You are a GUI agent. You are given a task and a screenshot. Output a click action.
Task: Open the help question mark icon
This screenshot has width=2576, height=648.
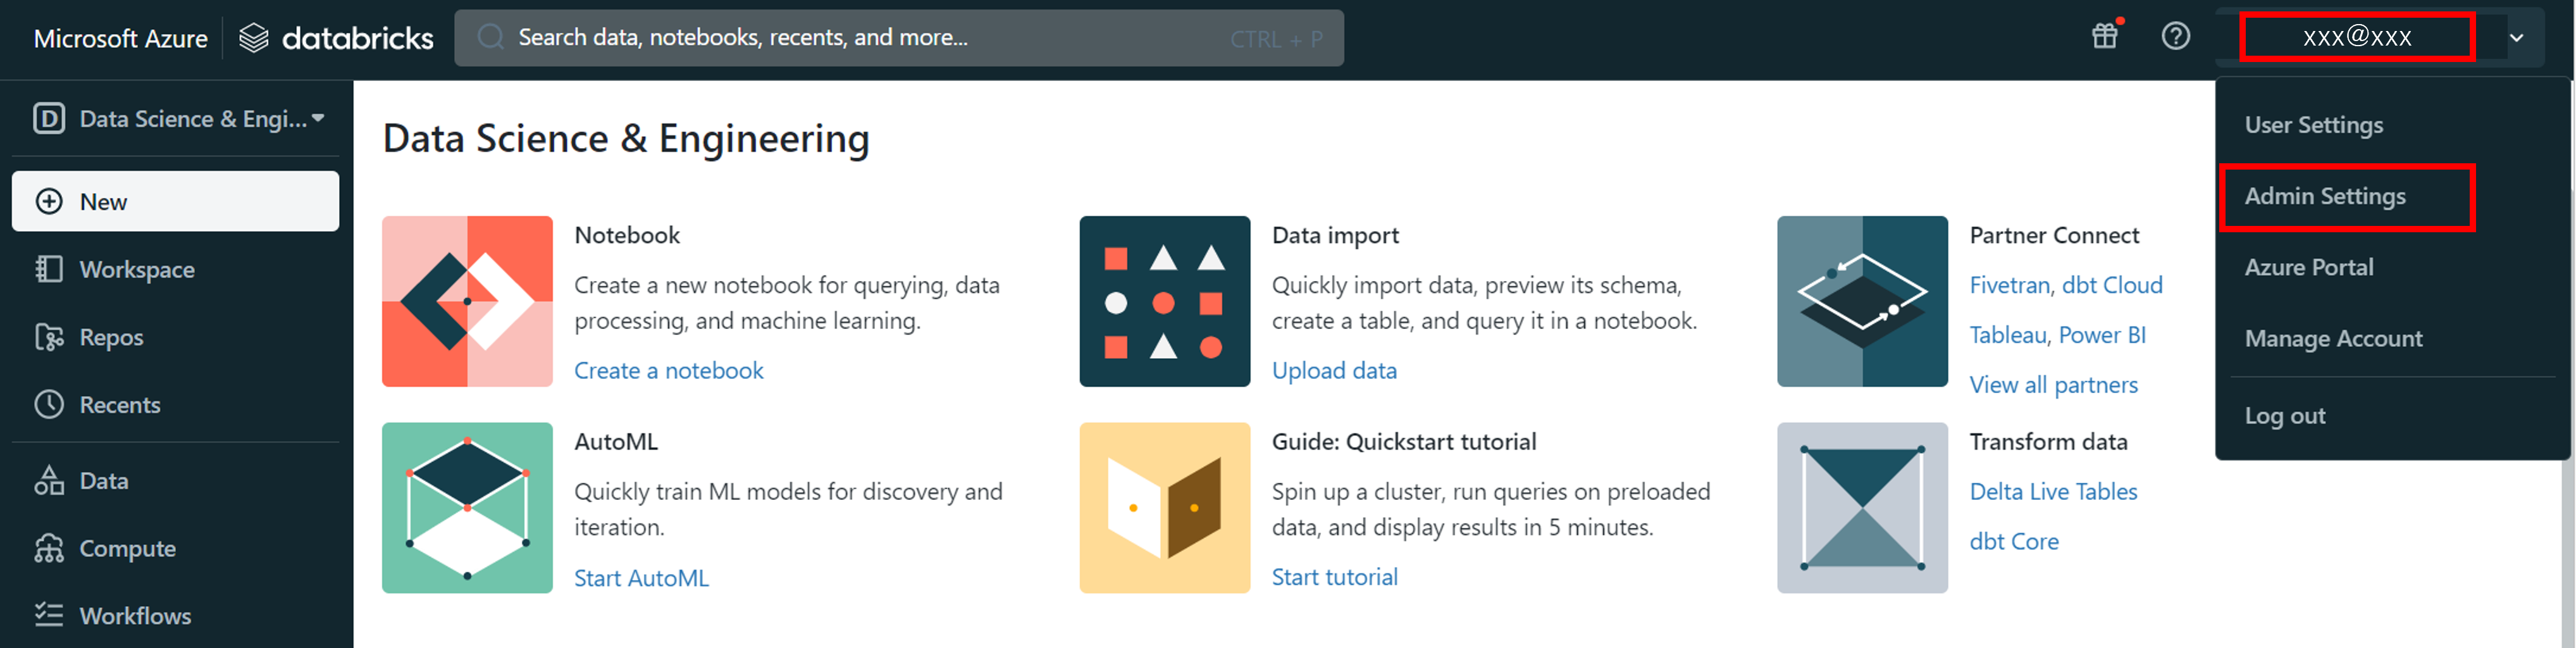tap(2175, 37)
